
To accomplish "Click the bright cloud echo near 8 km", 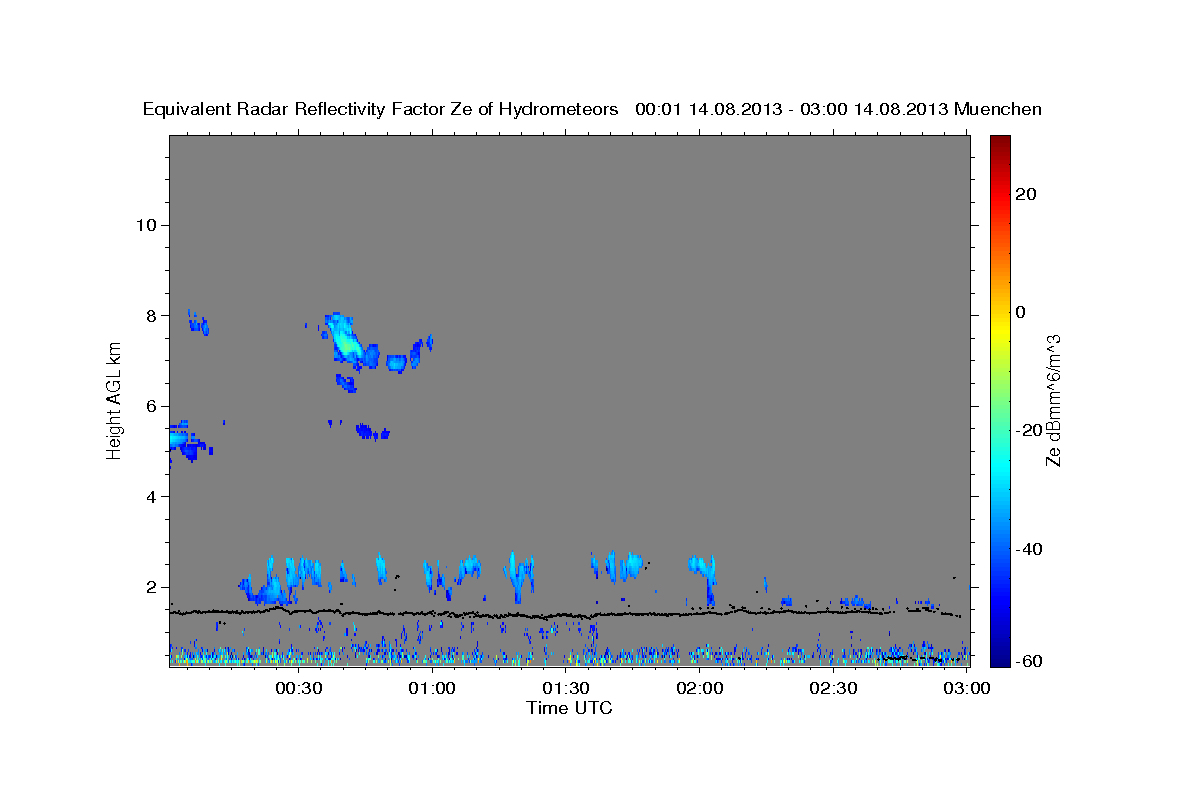I will [345, 340].
